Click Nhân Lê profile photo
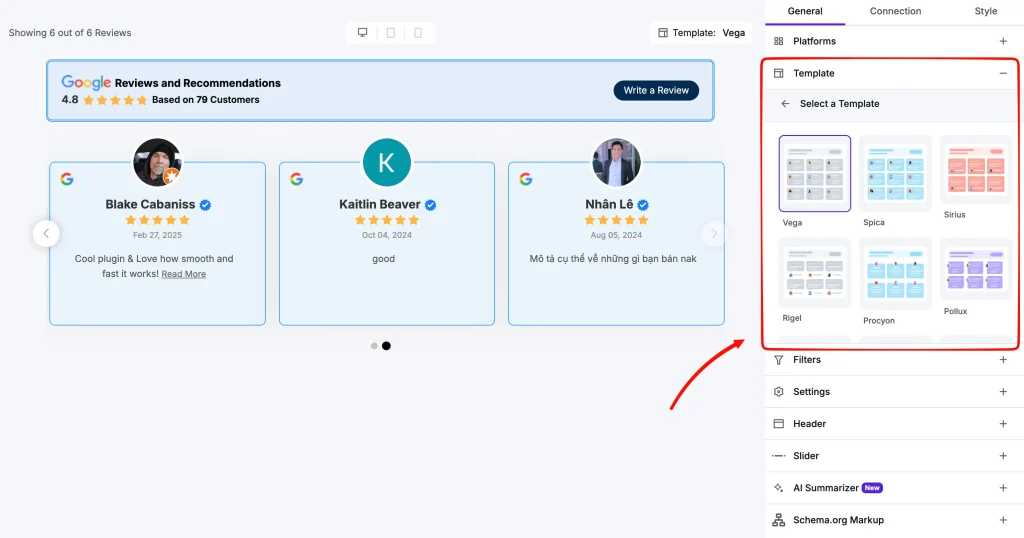The height and width of the screenshot is (538, 1024). pyautogui.click(x=616, y=162)
